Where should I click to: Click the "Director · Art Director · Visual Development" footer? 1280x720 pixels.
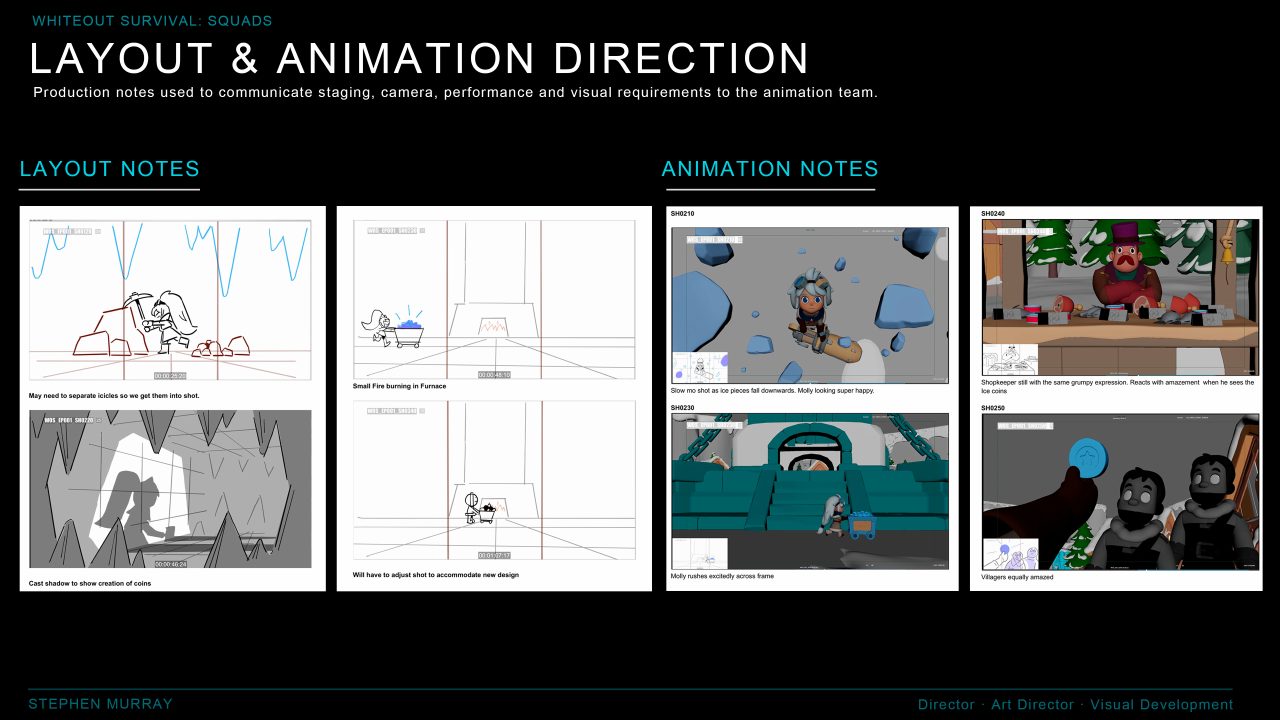pos(1075,705)
